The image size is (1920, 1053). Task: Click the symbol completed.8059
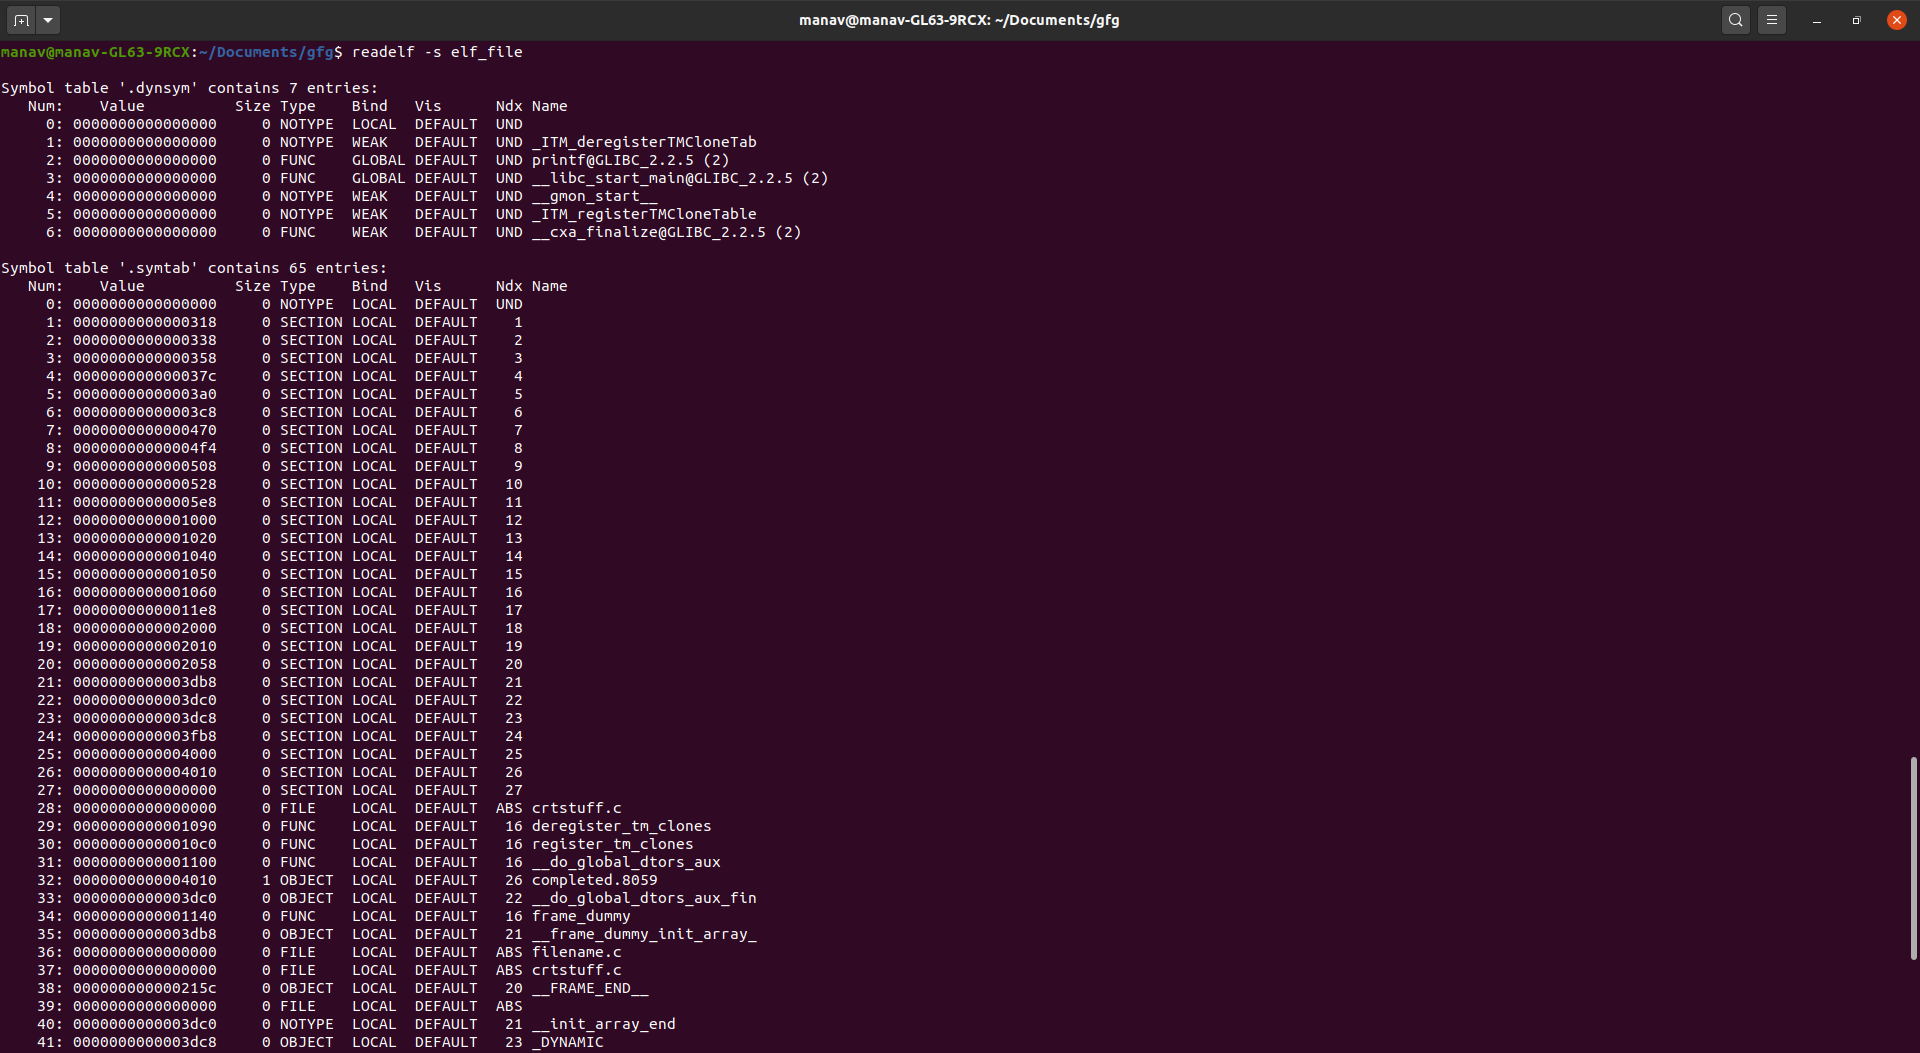[595, 880]
